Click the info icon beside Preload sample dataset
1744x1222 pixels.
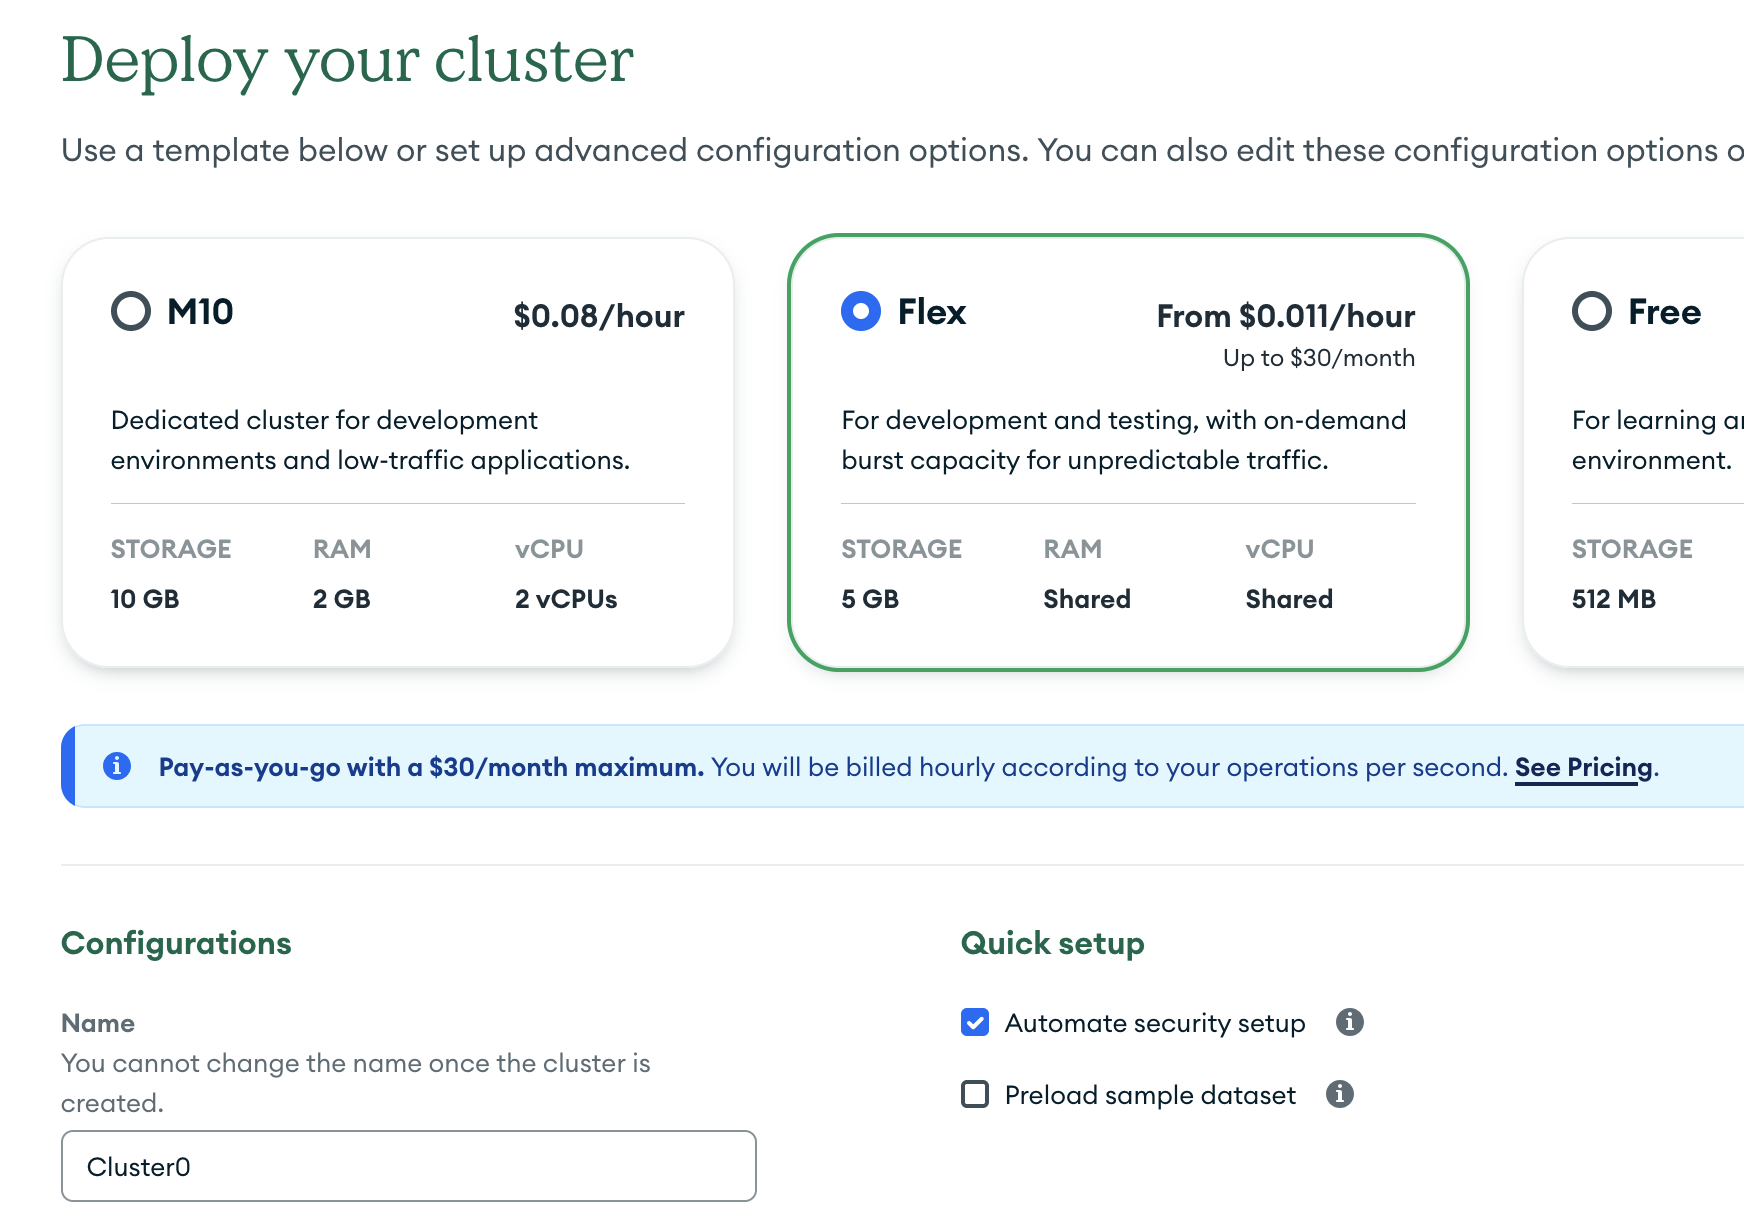1340,1094
